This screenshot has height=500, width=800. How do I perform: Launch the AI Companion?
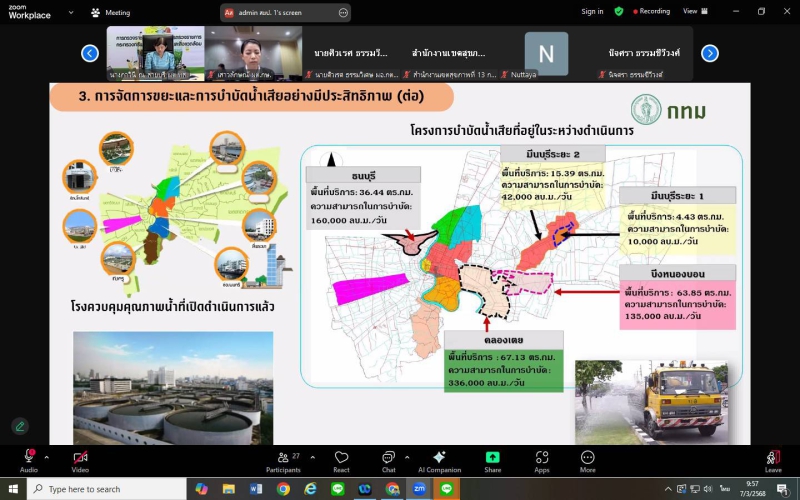[x=439, y=459]
